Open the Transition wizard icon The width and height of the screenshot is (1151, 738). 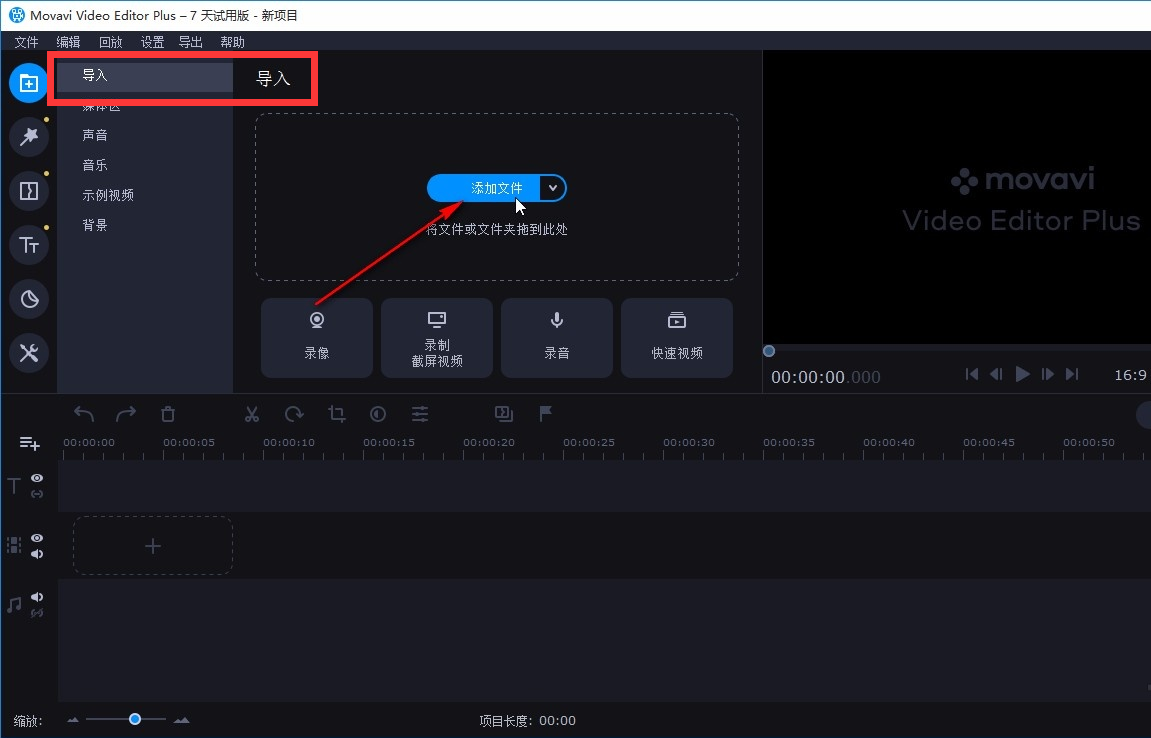point(504,414)
